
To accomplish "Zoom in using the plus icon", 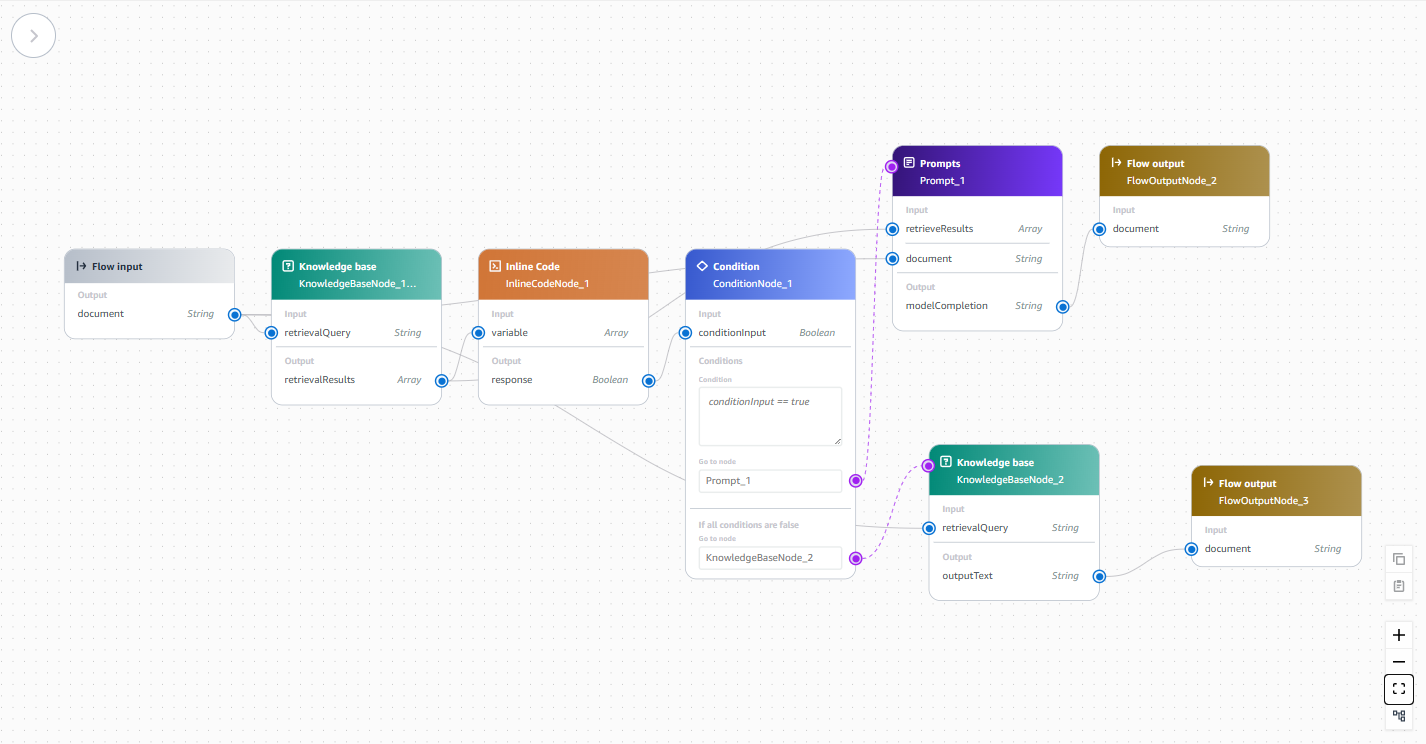I will point(1399,635).
